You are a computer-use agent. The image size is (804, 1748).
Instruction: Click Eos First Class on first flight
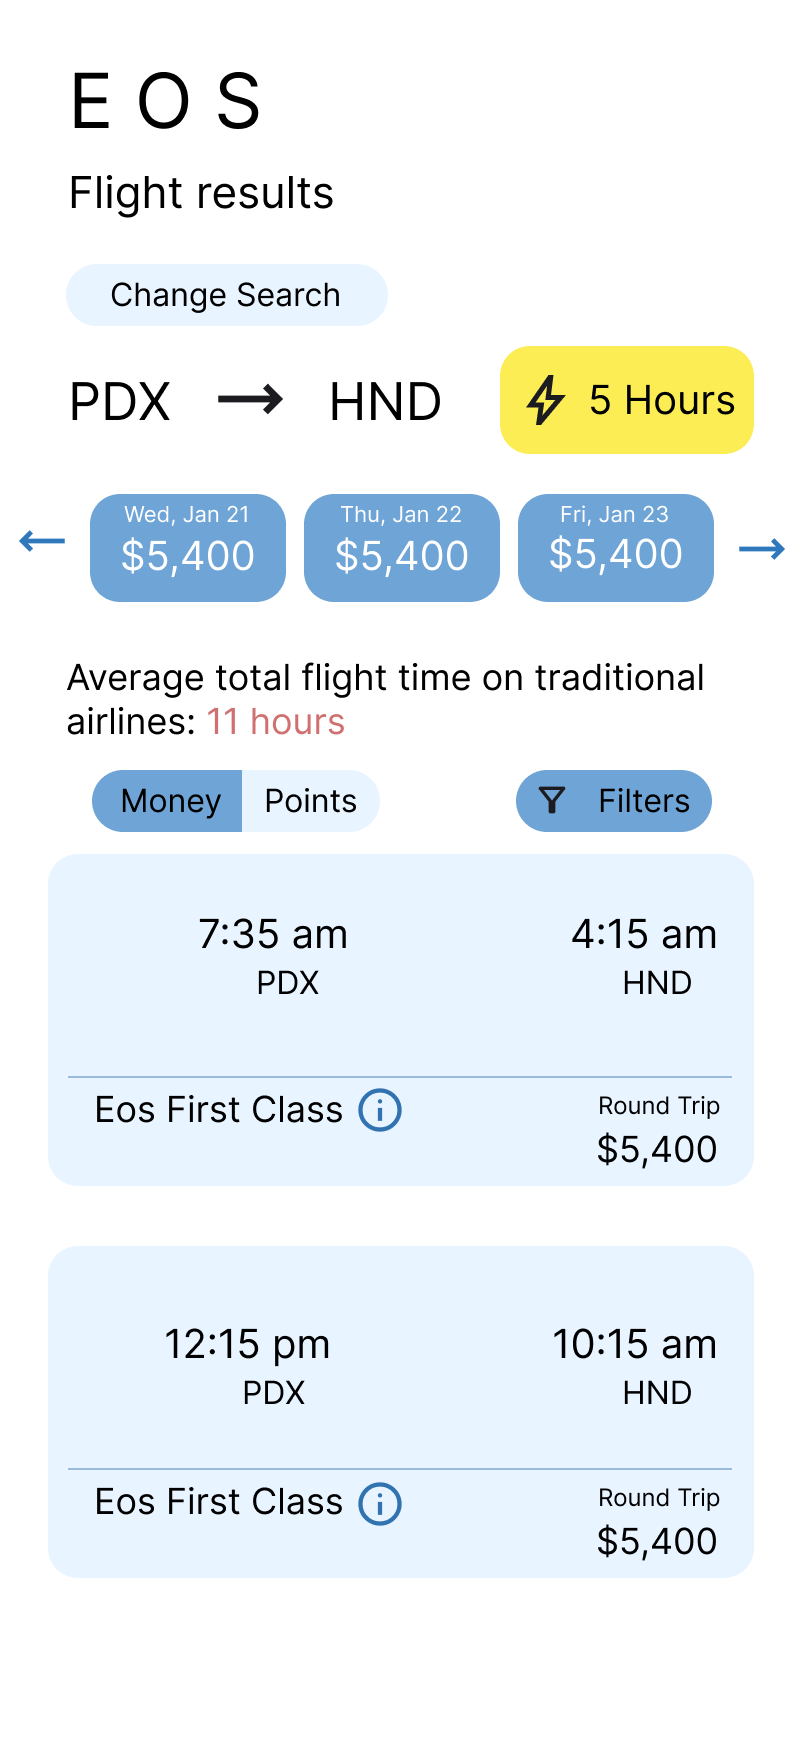coord(219,1110)
